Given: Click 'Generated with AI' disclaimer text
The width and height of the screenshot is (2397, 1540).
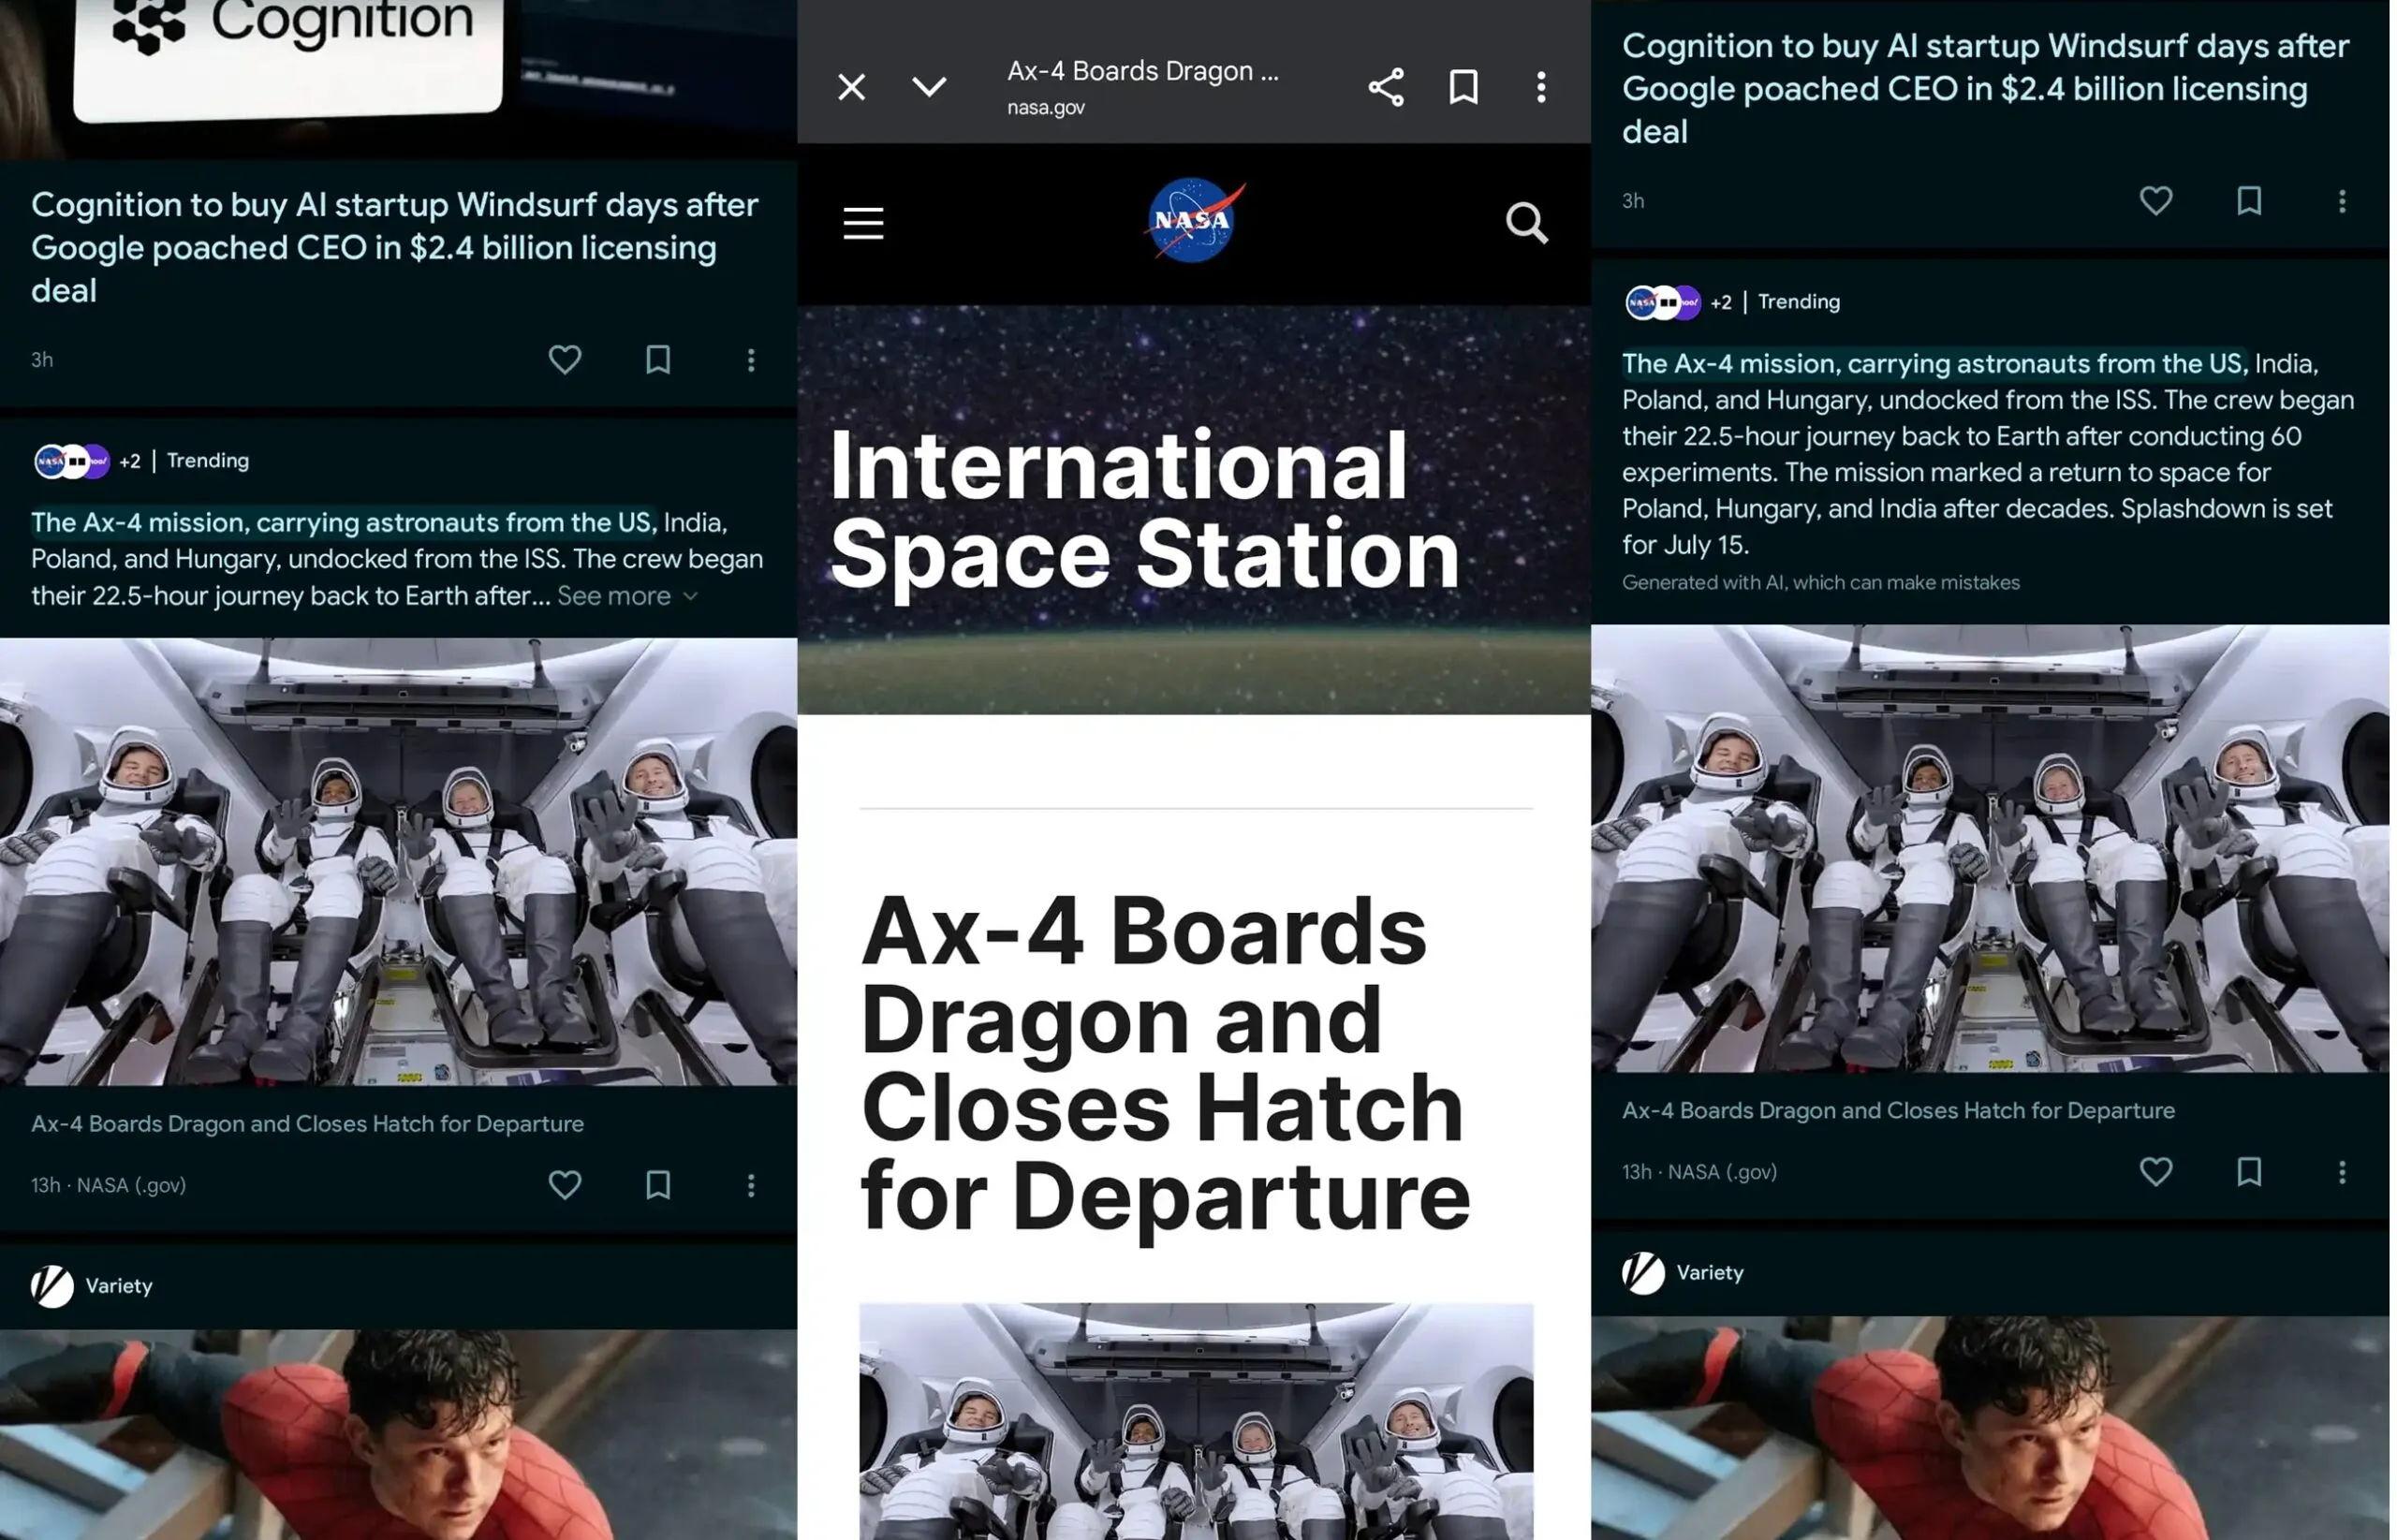Looking at the screenshot, I should (x=1821, y=582).
